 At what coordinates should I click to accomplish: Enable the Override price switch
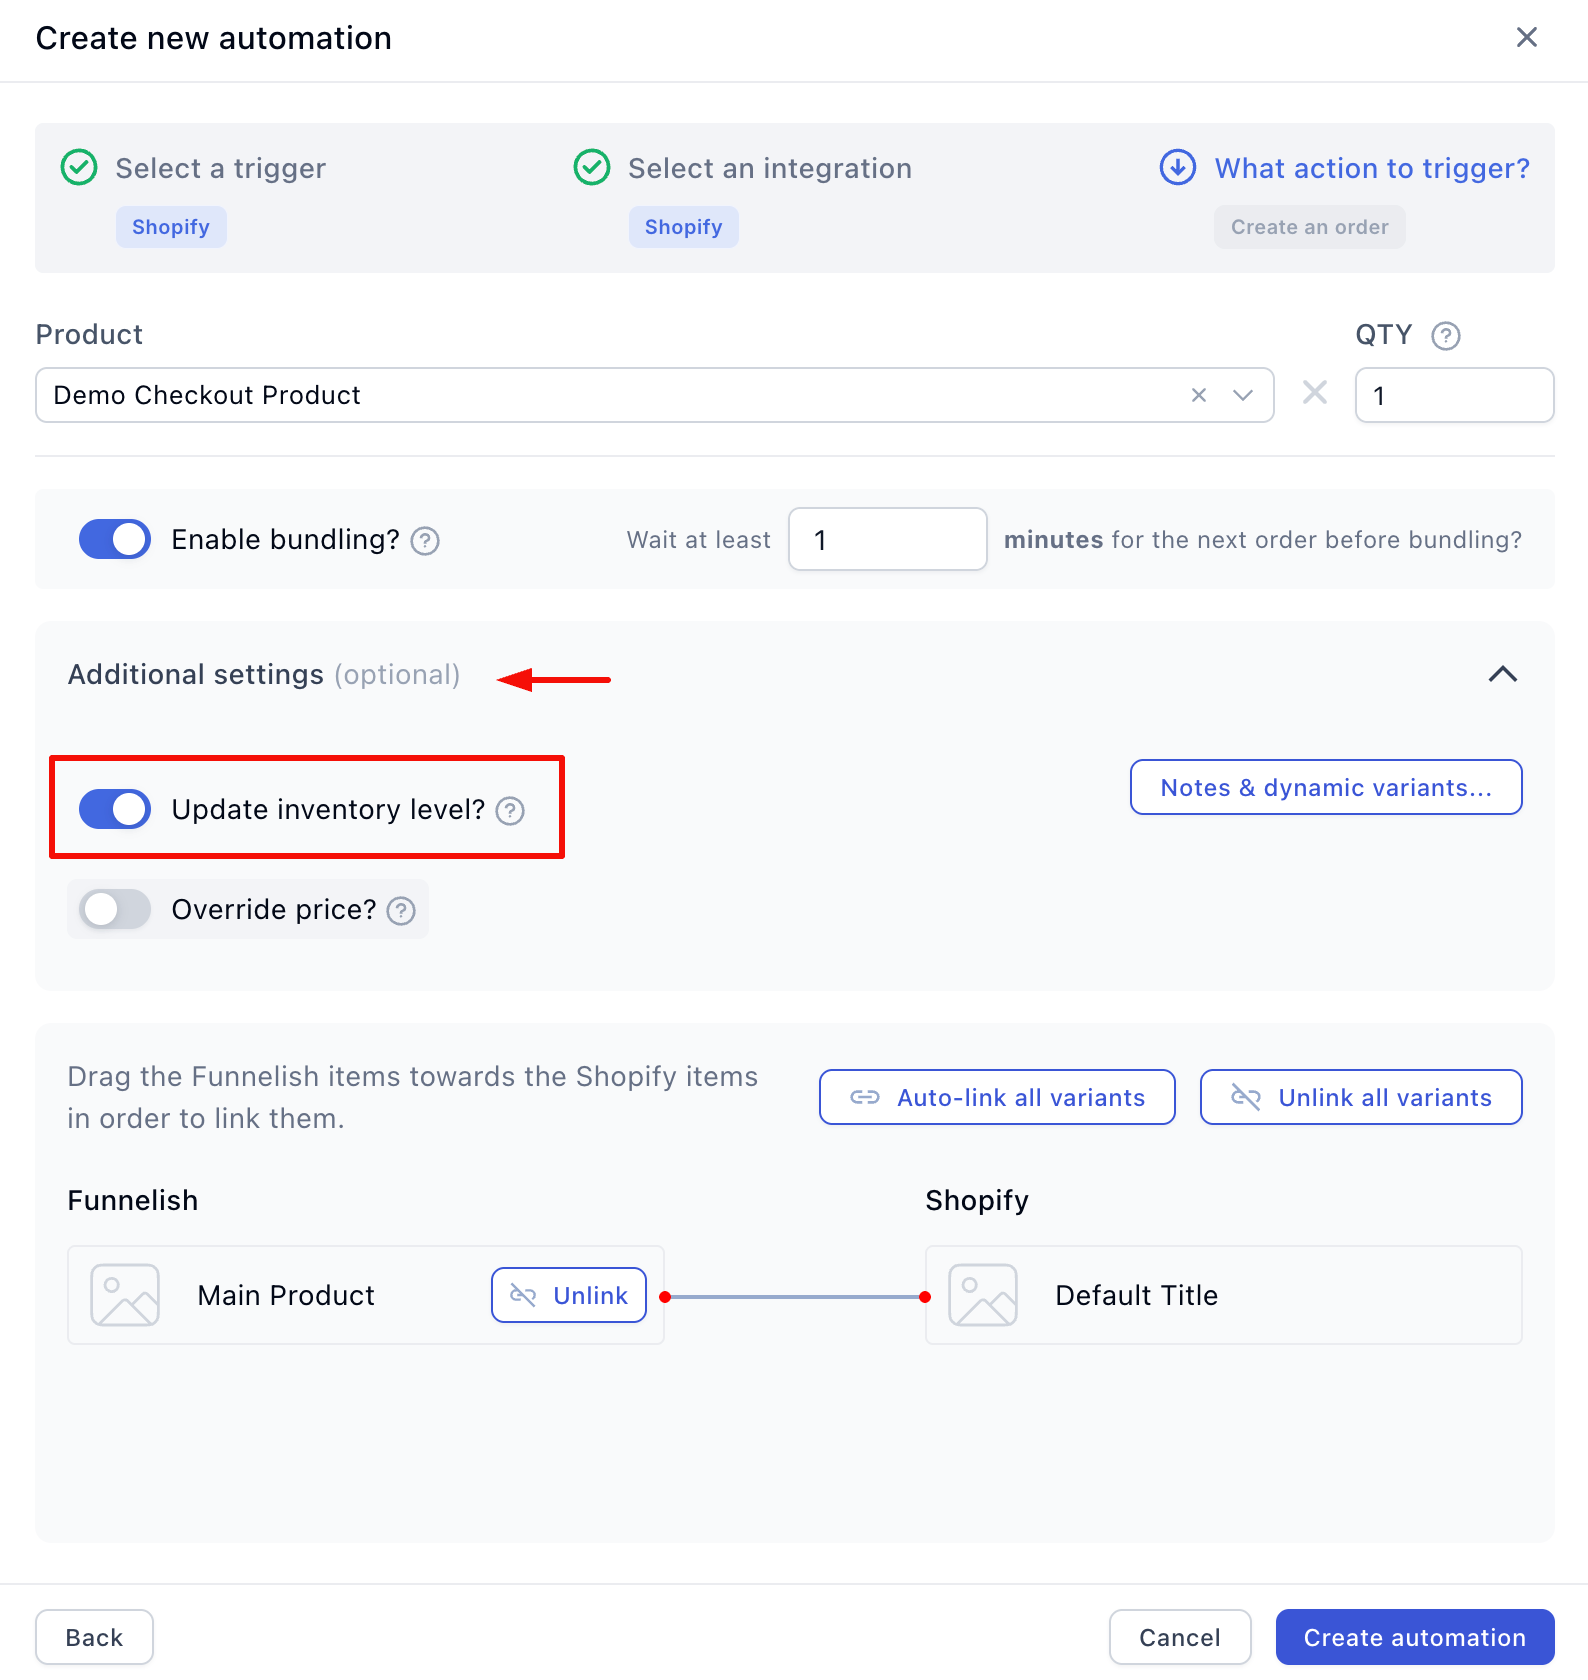click(x=115, y=909)
